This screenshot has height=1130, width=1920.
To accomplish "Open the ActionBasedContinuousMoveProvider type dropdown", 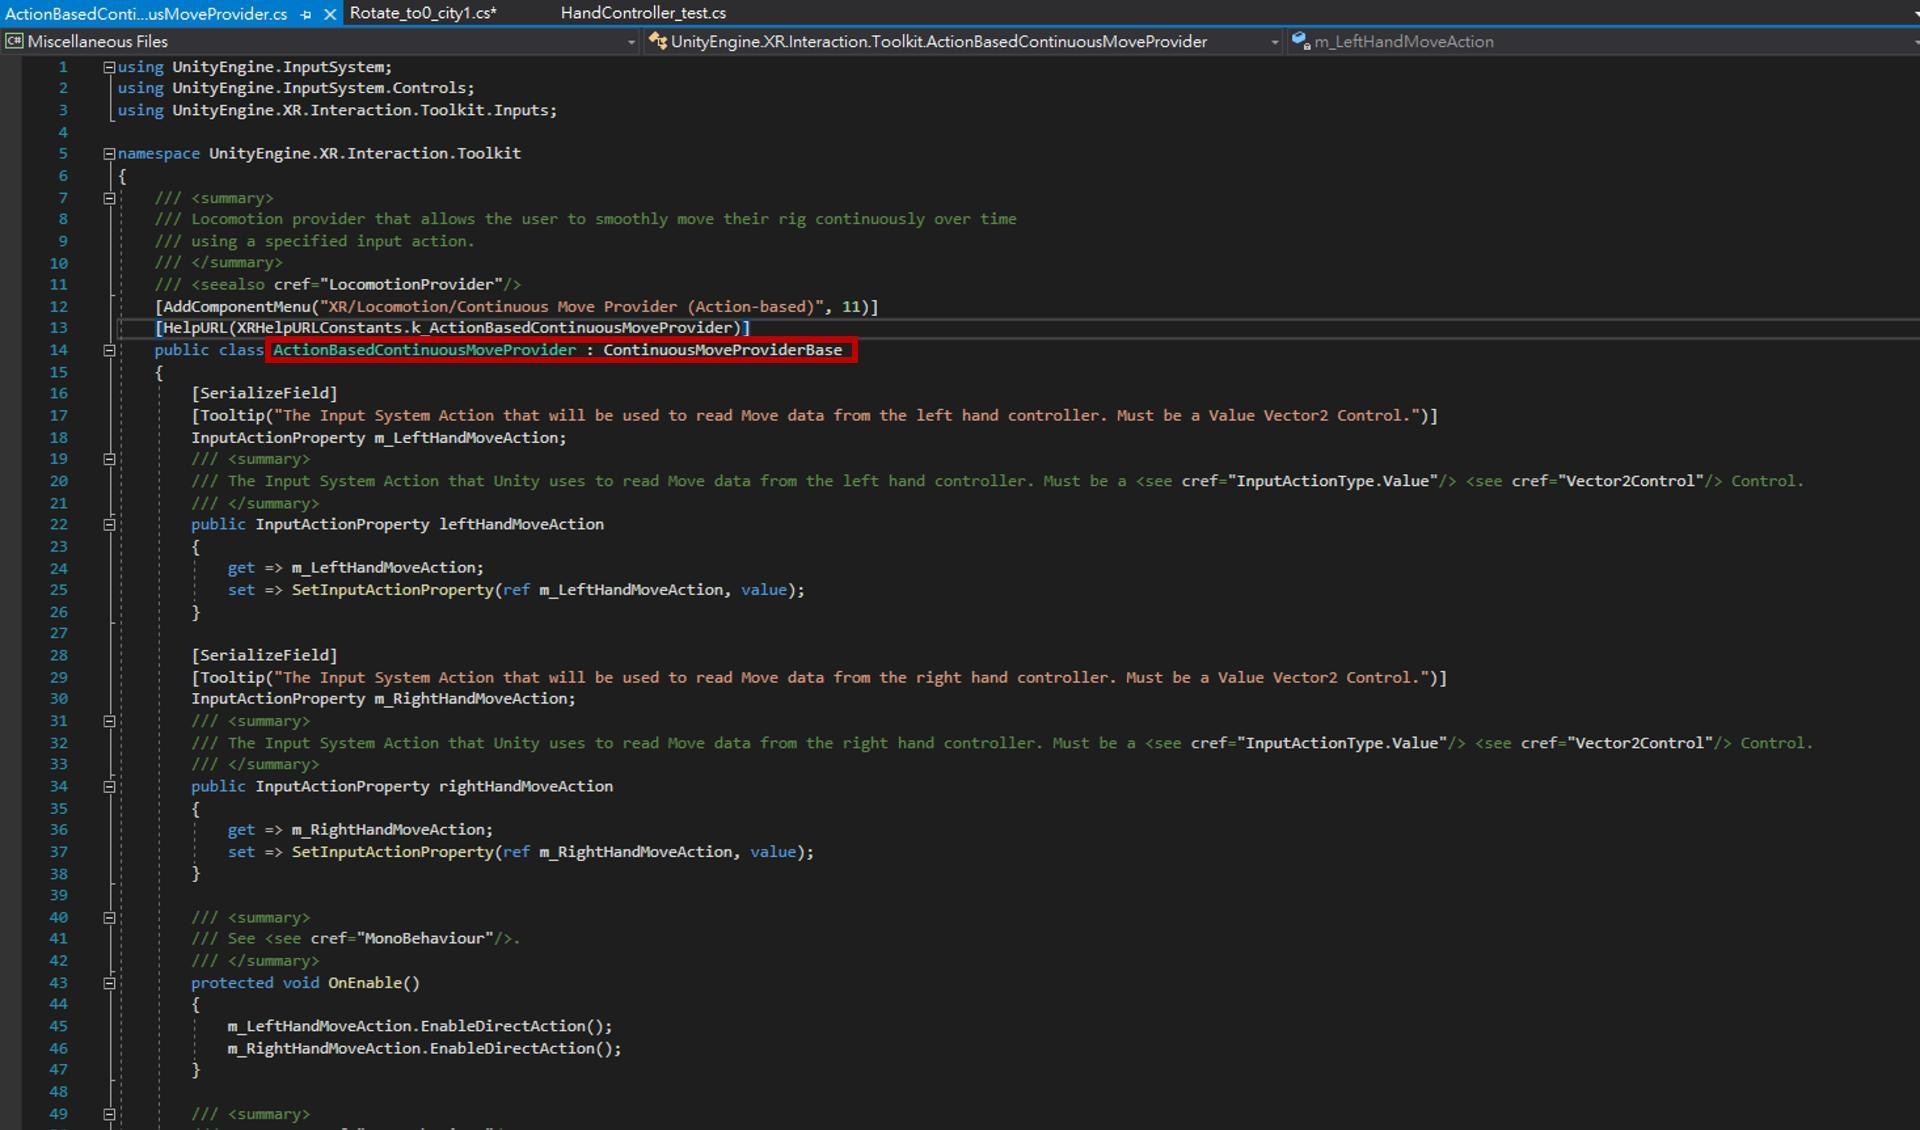I will coord(1274,42).
